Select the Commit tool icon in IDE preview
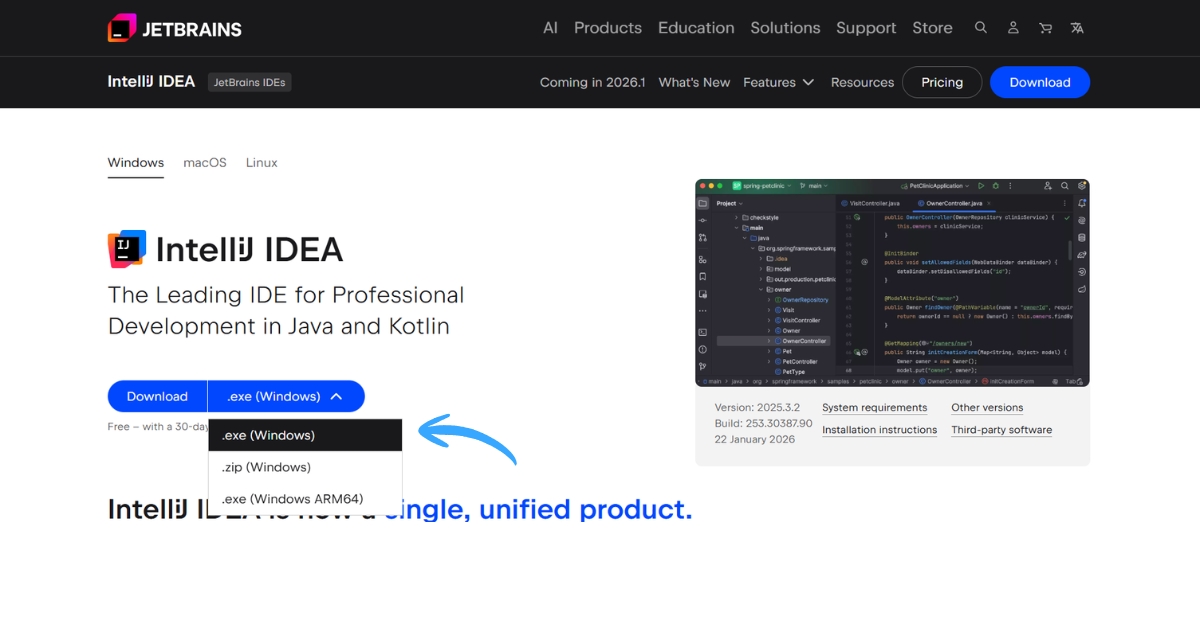This screenshot has height=630, width=1200. (703, 220)
